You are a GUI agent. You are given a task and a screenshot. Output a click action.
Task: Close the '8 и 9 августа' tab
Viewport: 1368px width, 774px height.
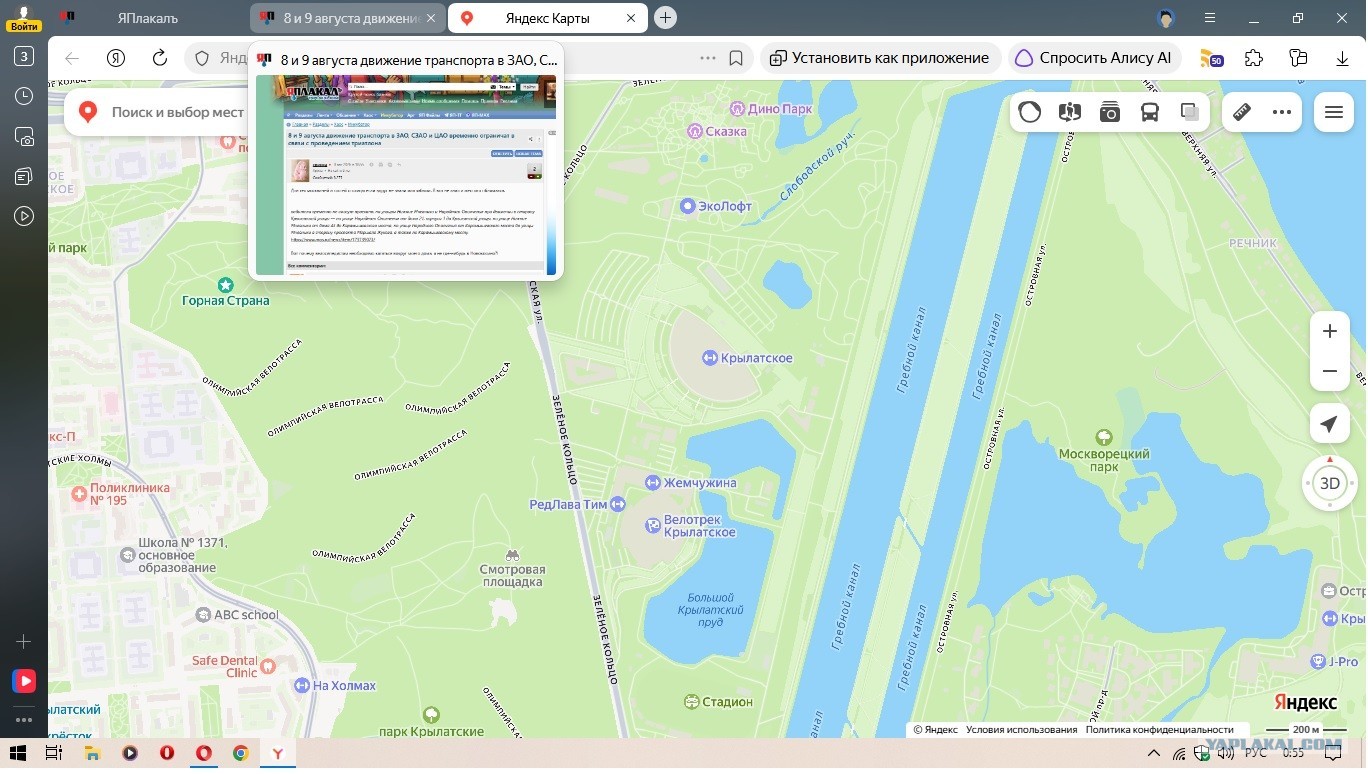(x=431, y=18)
